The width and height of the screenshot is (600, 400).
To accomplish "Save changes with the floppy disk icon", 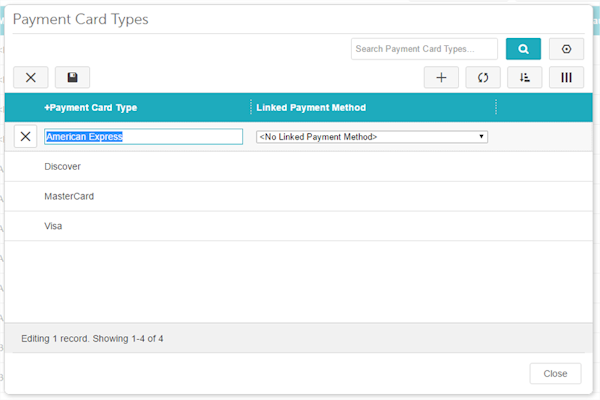I will point(72,77).
